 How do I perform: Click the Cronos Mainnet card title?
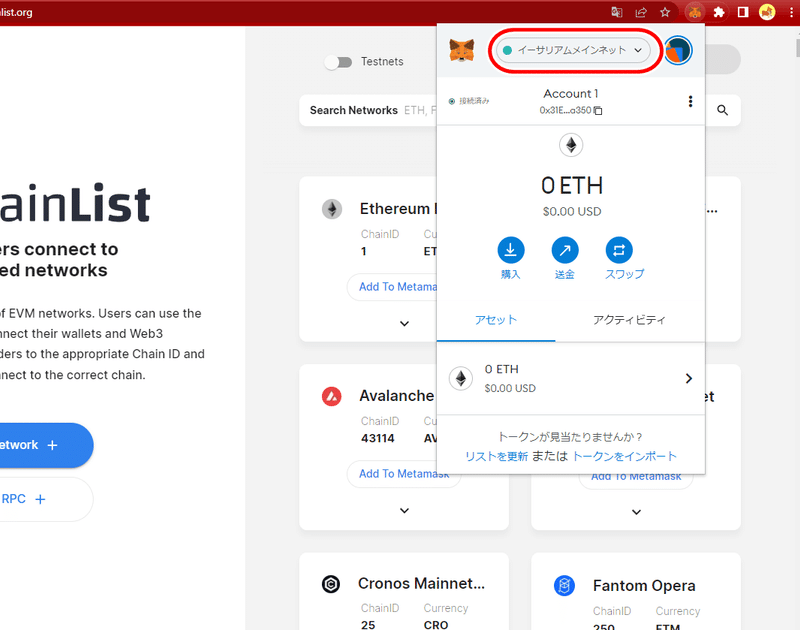pyautogui.click(x=421, y=583)
